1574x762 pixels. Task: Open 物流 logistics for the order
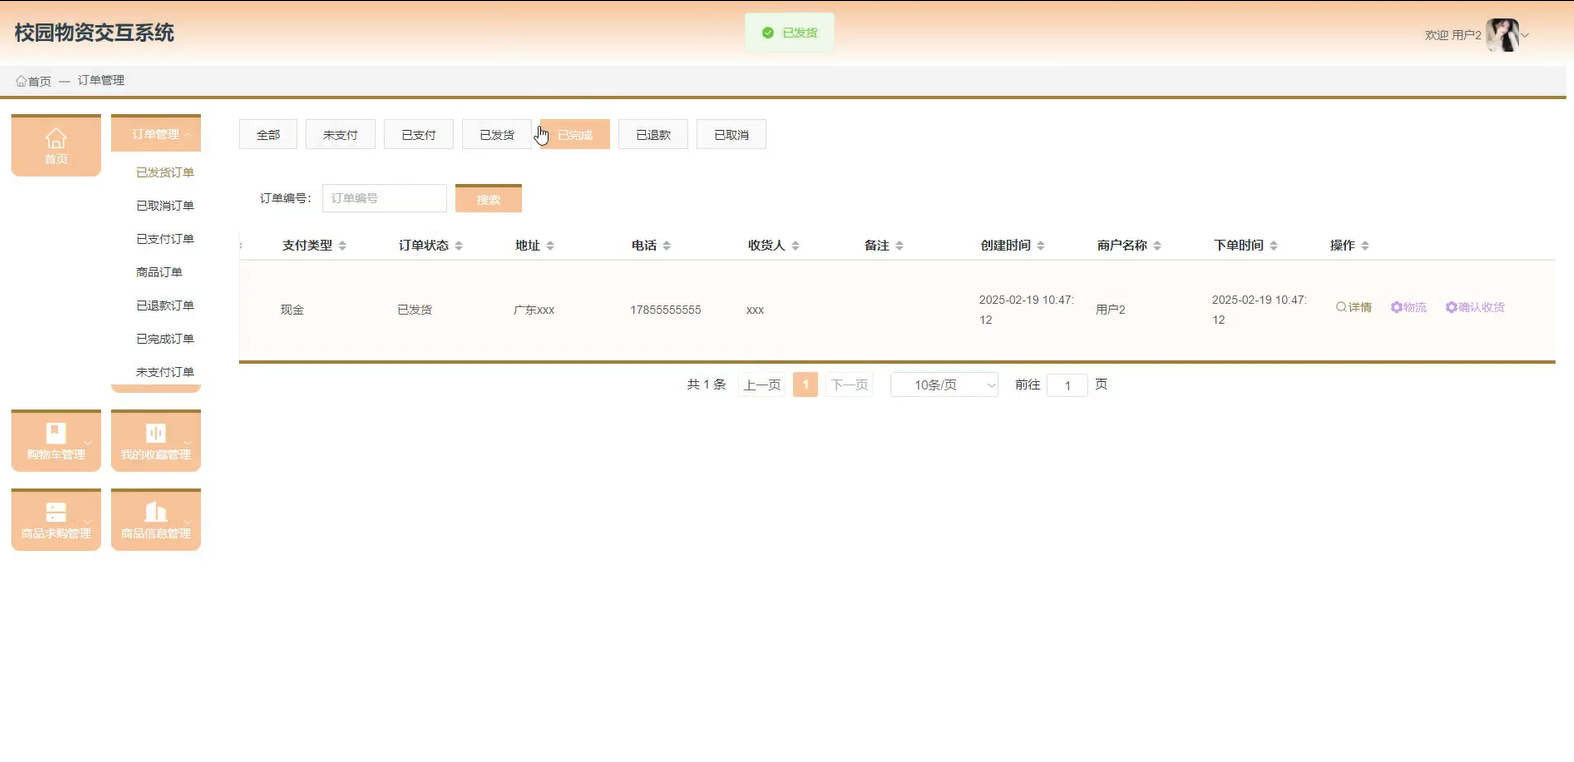click(x=1409, y=307)
